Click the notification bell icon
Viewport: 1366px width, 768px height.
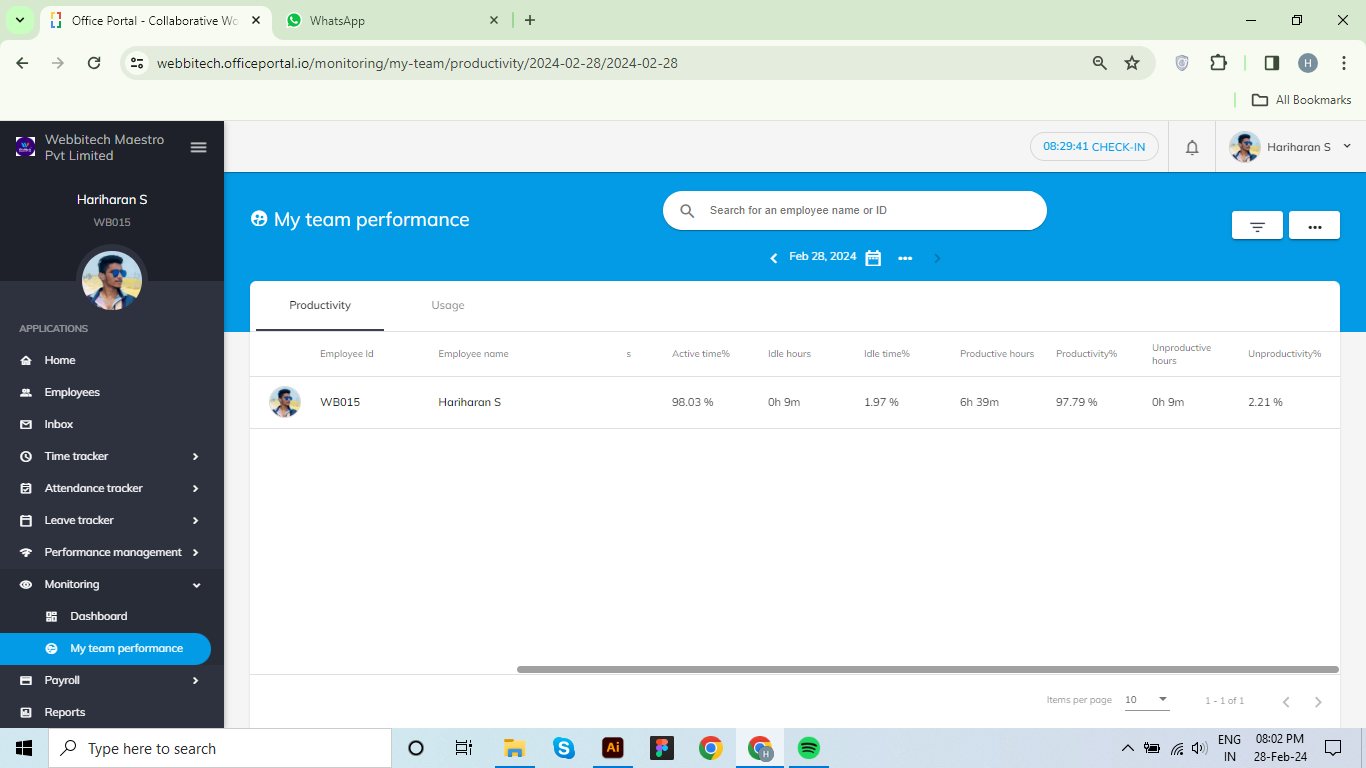point(1192,147)
